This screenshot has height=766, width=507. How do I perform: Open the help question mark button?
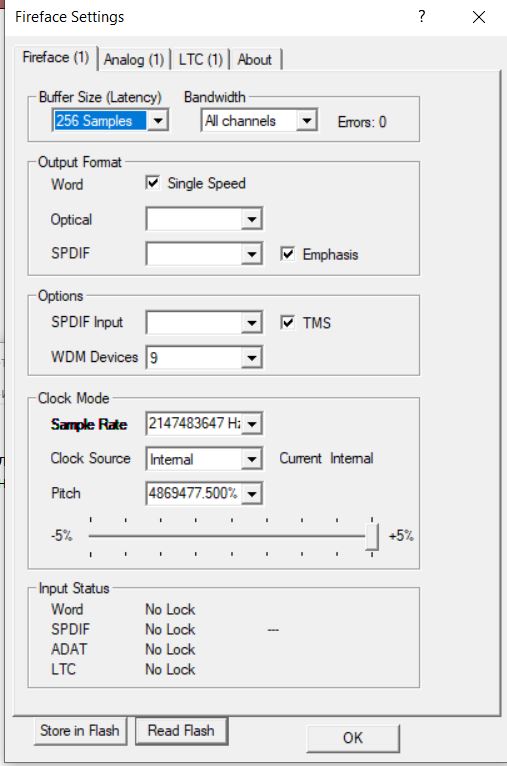pyautogui.click(x=422, y=17)
